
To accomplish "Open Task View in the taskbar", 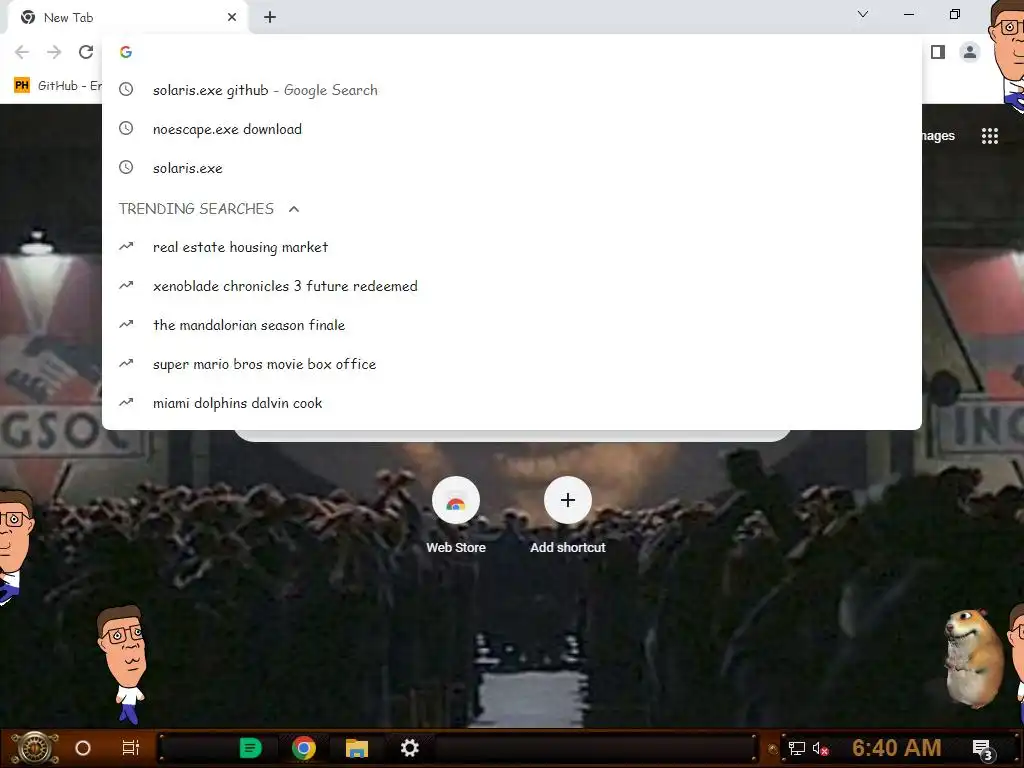I will (131, 748).
